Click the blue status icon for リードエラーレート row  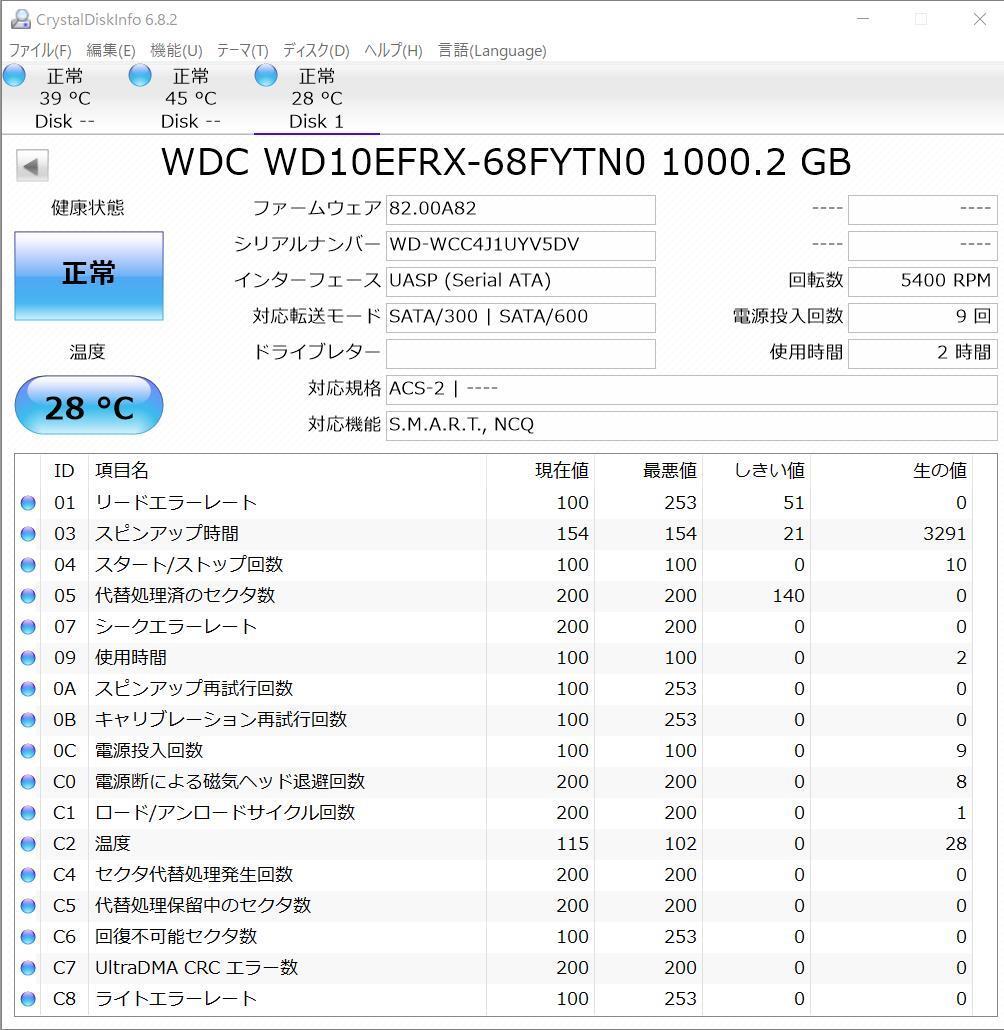(28, 503)
